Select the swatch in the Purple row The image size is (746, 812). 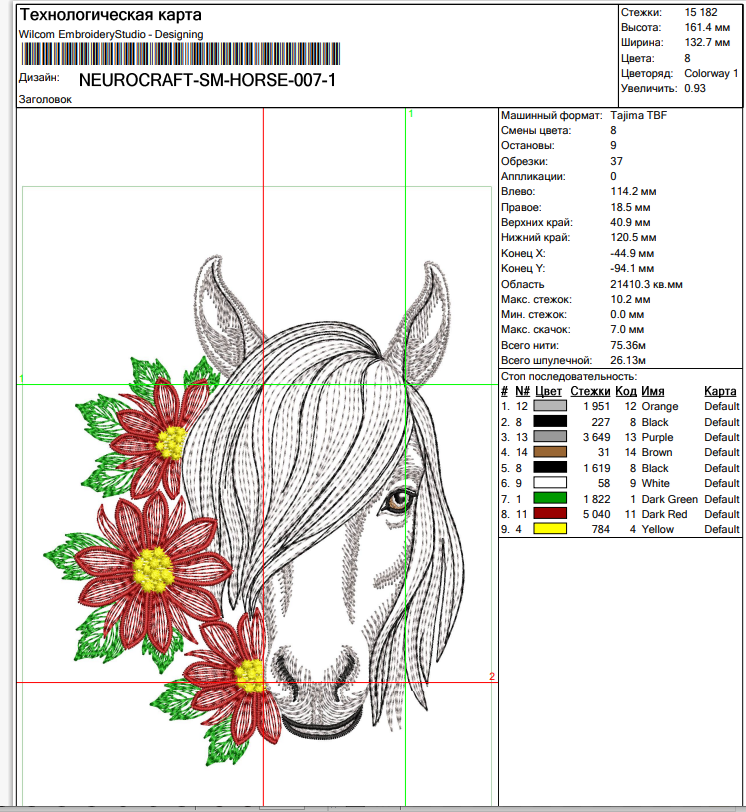pos(550,437)
